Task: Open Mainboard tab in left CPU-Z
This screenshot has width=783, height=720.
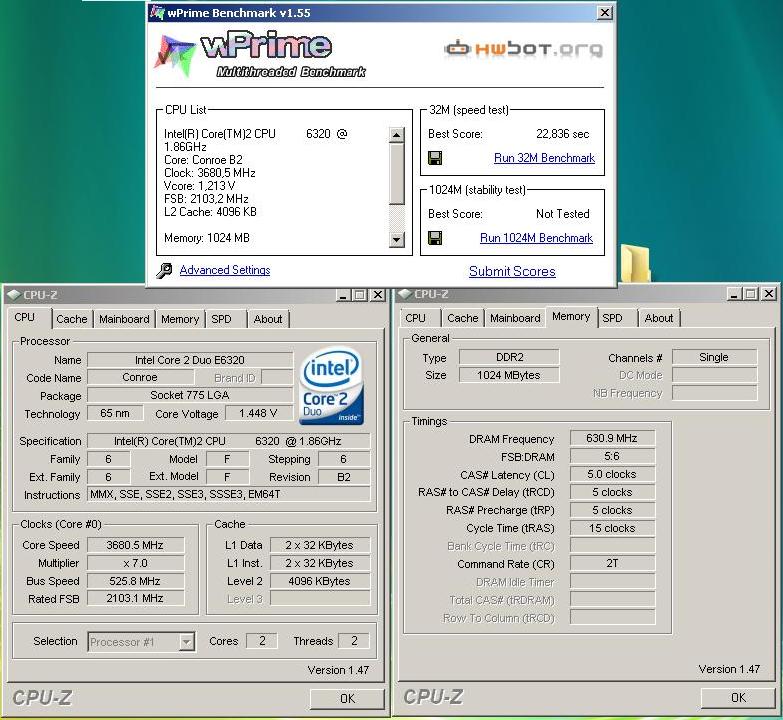Action: [124, 319]
